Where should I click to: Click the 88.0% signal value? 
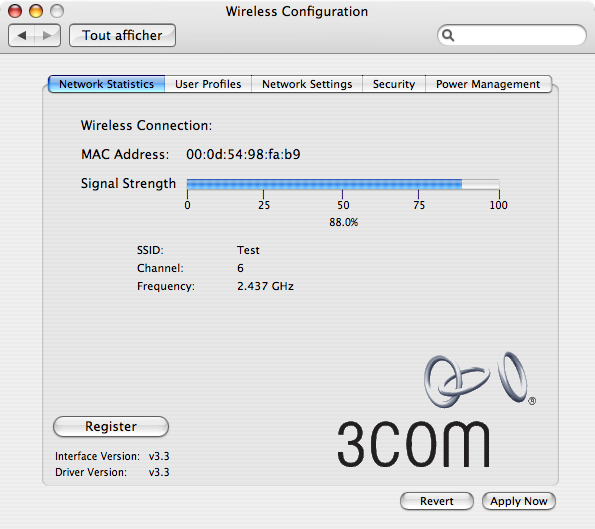(x=343, y=222)
